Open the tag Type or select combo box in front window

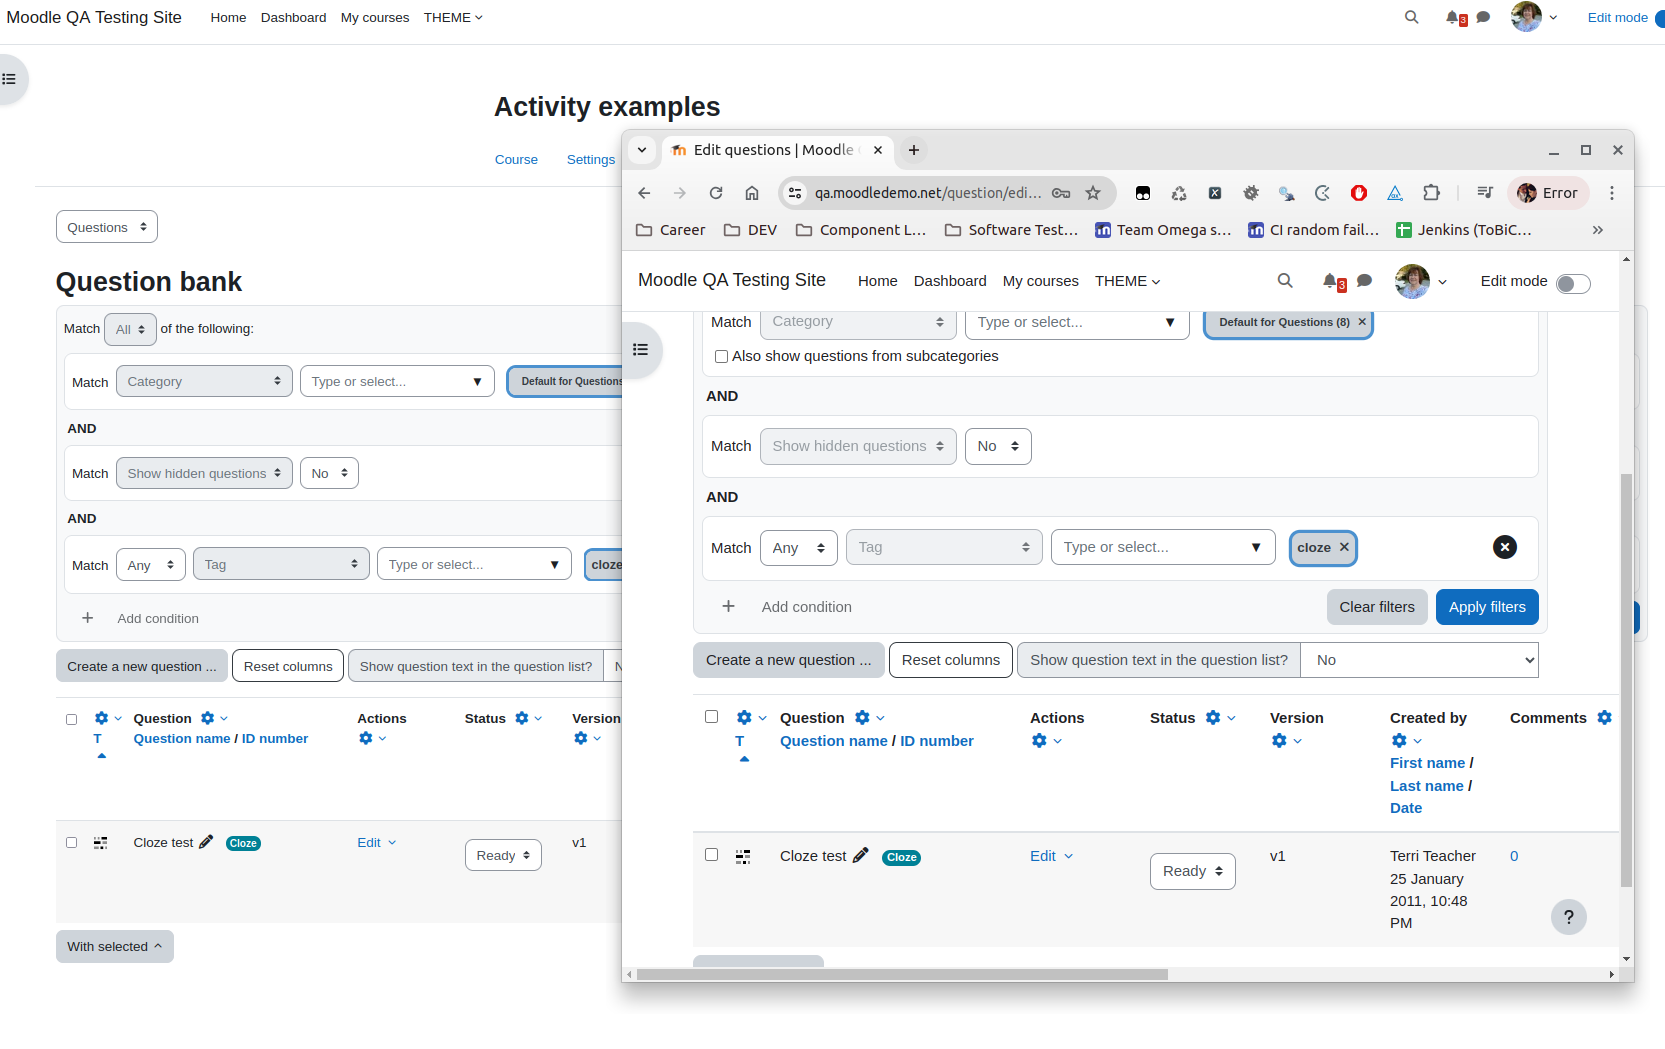(x=1163, y=548)
